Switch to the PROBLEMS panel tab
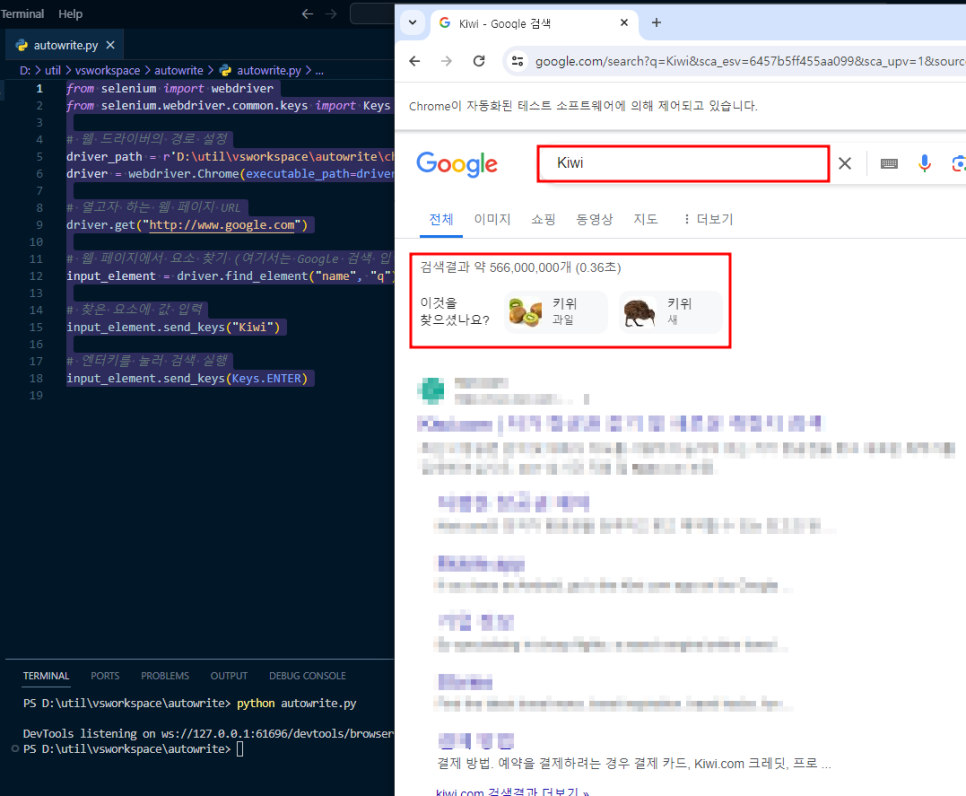The width and height of the screenshot is (966, 796). point(164,676)
